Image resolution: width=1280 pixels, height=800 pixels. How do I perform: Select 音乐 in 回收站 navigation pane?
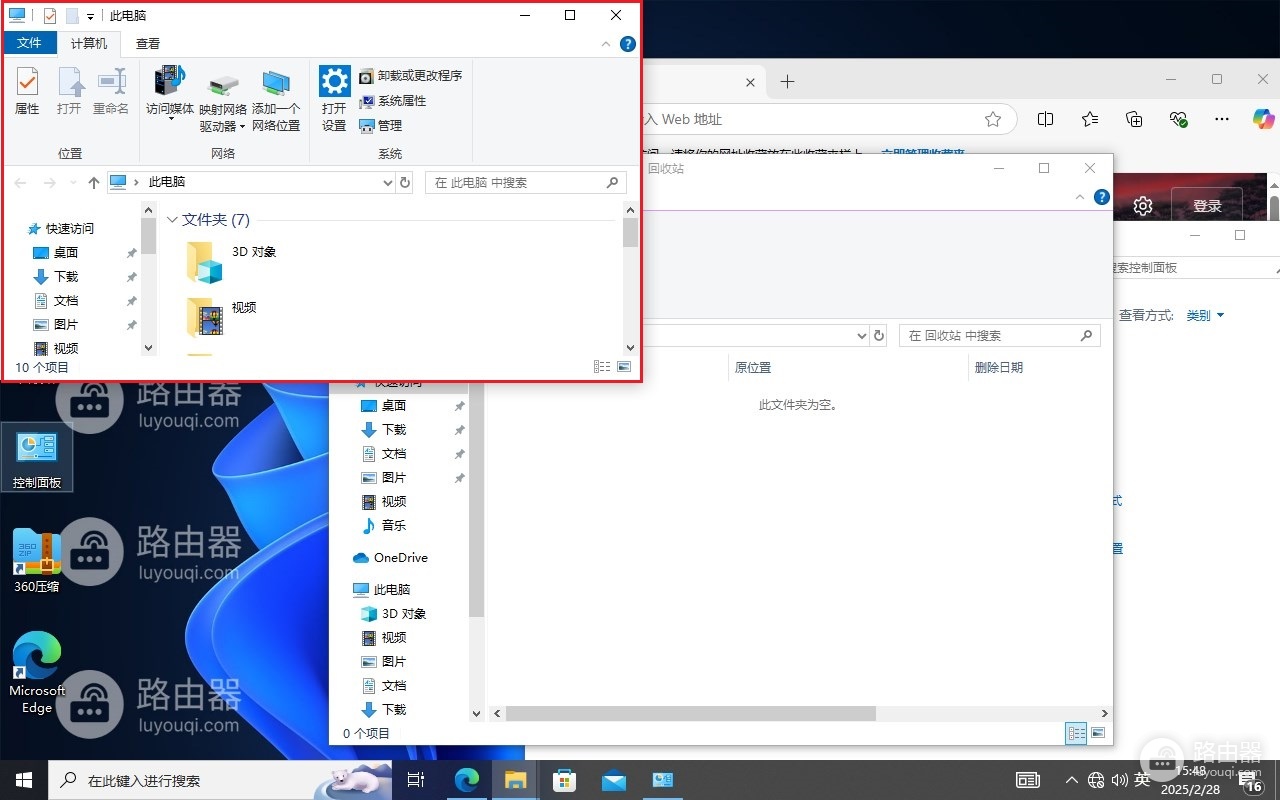pos(394,525)
